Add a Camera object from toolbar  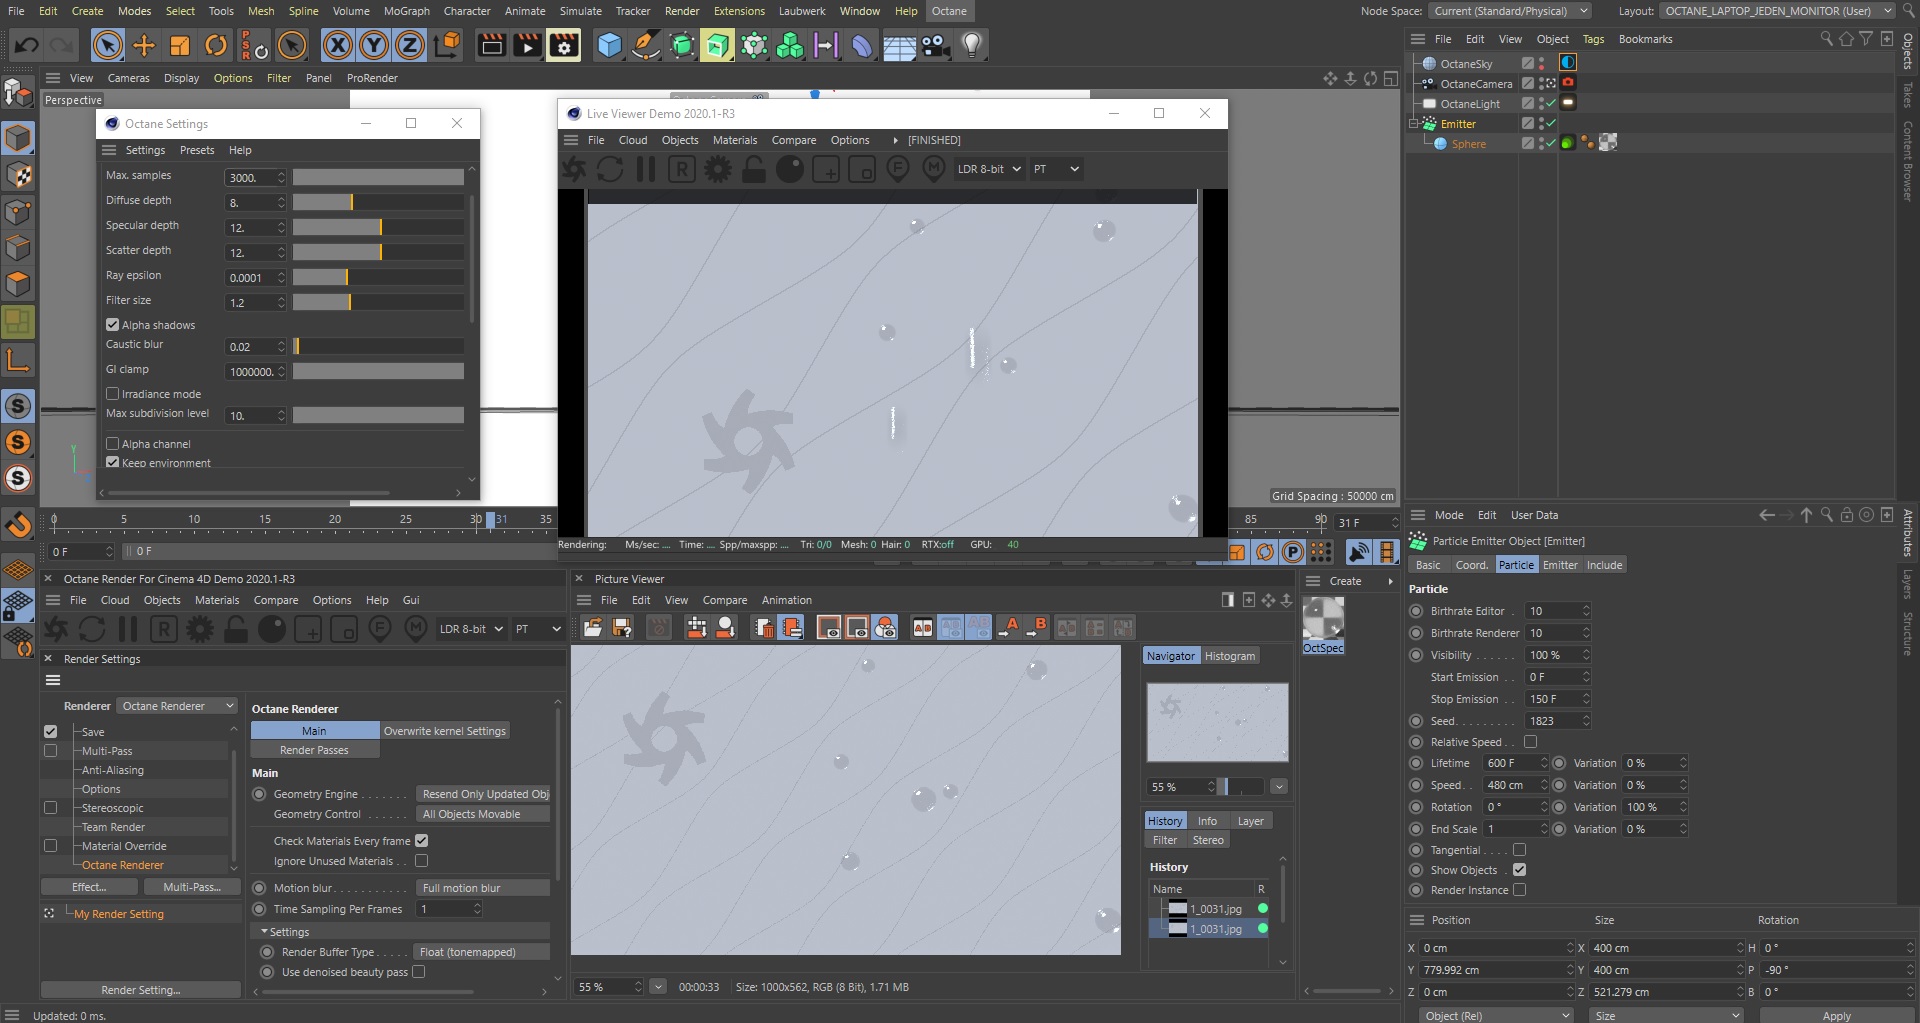coord(936,45)
